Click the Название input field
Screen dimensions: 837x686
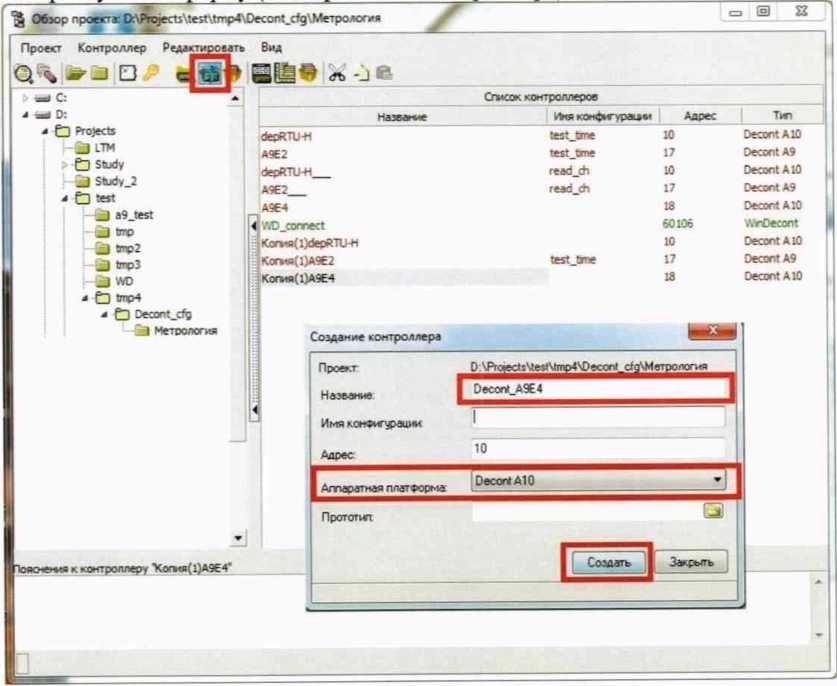pyautogui.click(x=596, y=389)
